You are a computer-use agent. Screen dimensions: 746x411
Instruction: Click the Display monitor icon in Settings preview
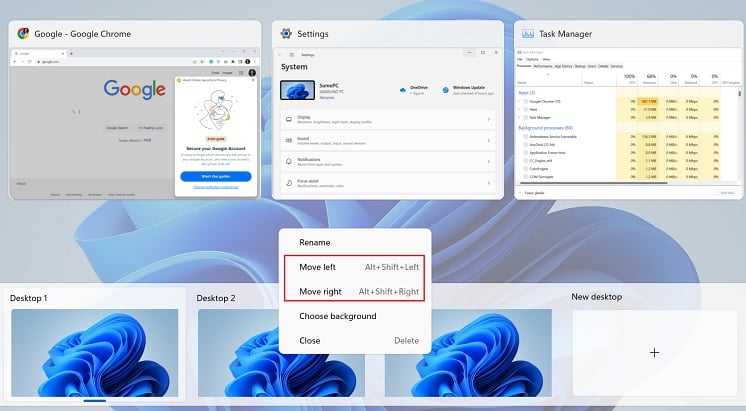289,119
